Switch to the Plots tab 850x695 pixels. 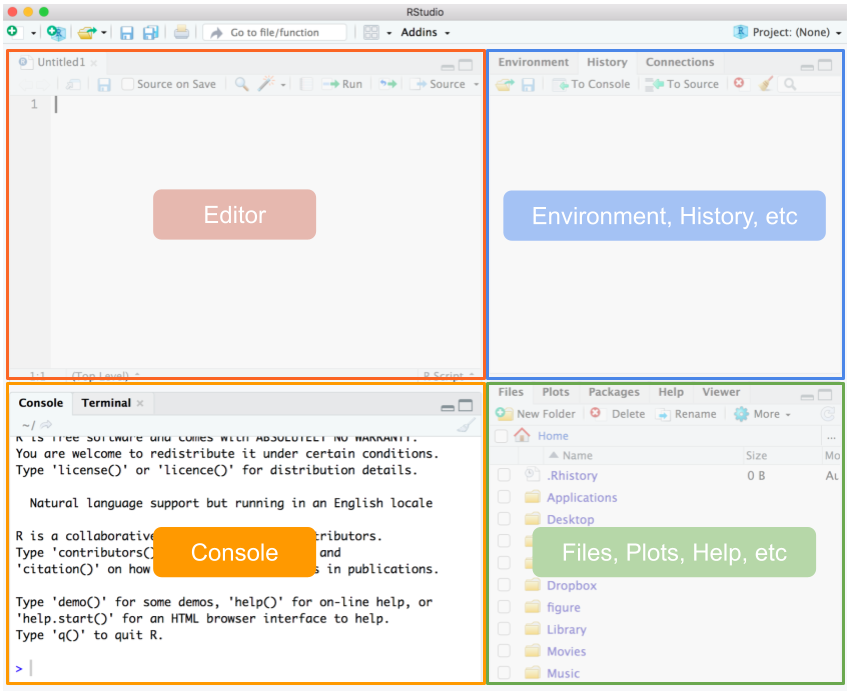(556, 392)
